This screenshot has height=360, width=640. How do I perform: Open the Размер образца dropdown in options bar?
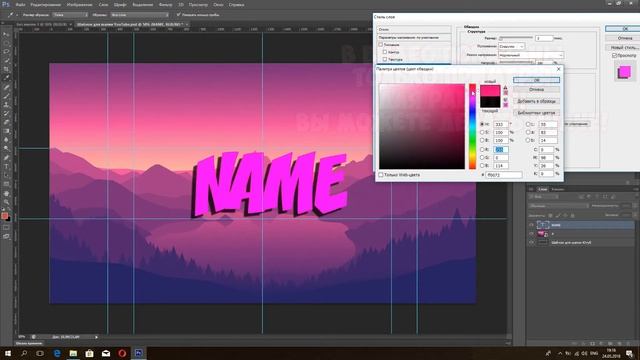click(70, 15)
